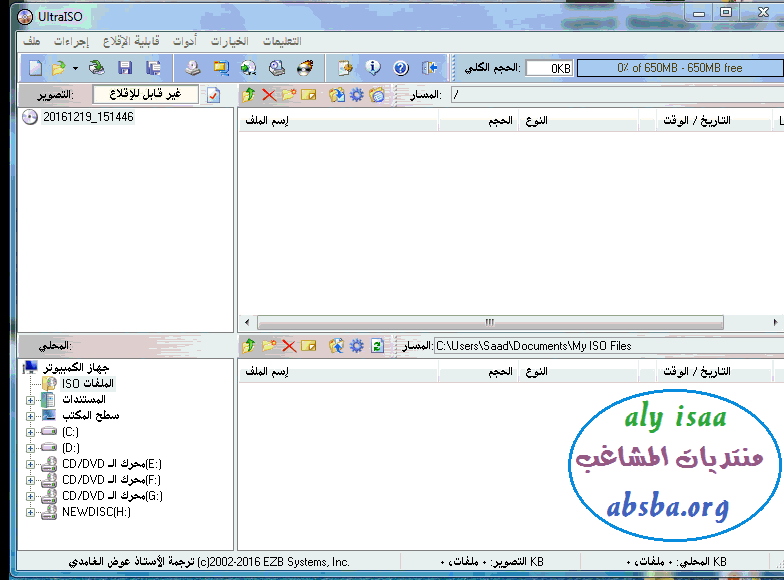Click the question mark help toolbar icon
The width and height of the screenshot is (784, 580).
point(401,68)
